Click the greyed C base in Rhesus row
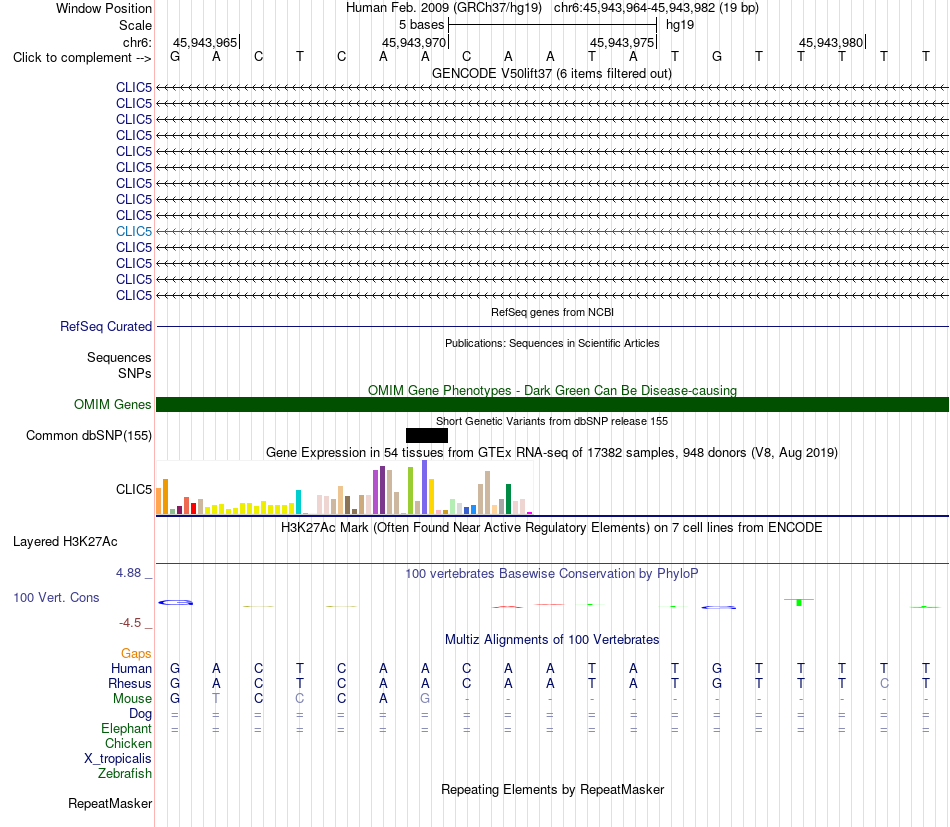This screenshot has width=950, height=827. coord(885,683)
